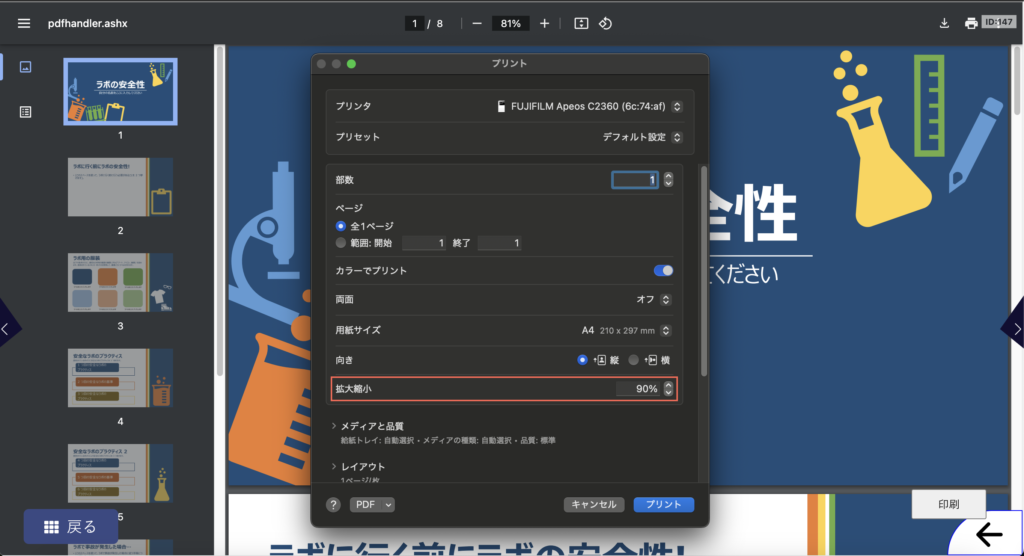Expand メディアと品質 section
The height and width of the screenshot is (556, 1024).
click(x=334, y=426)
